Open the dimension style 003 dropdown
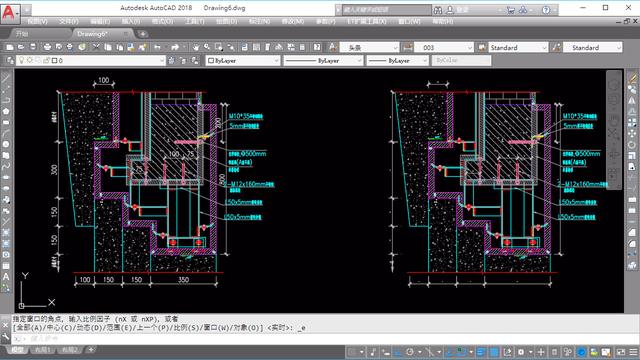640x360 pixels. pyautogui.click(x=444, y=48)
